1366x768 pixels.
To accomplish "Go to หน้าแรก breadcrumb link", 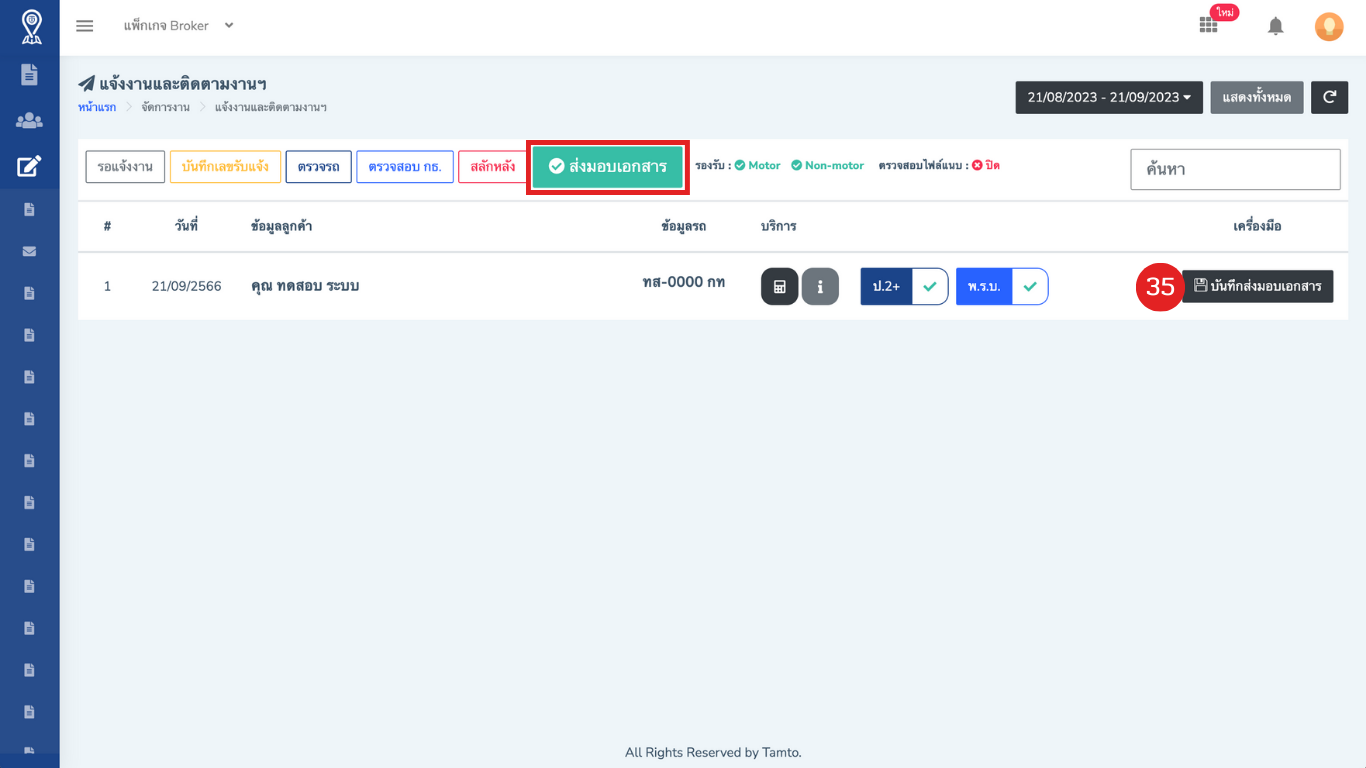I will [x=97, y=107].
